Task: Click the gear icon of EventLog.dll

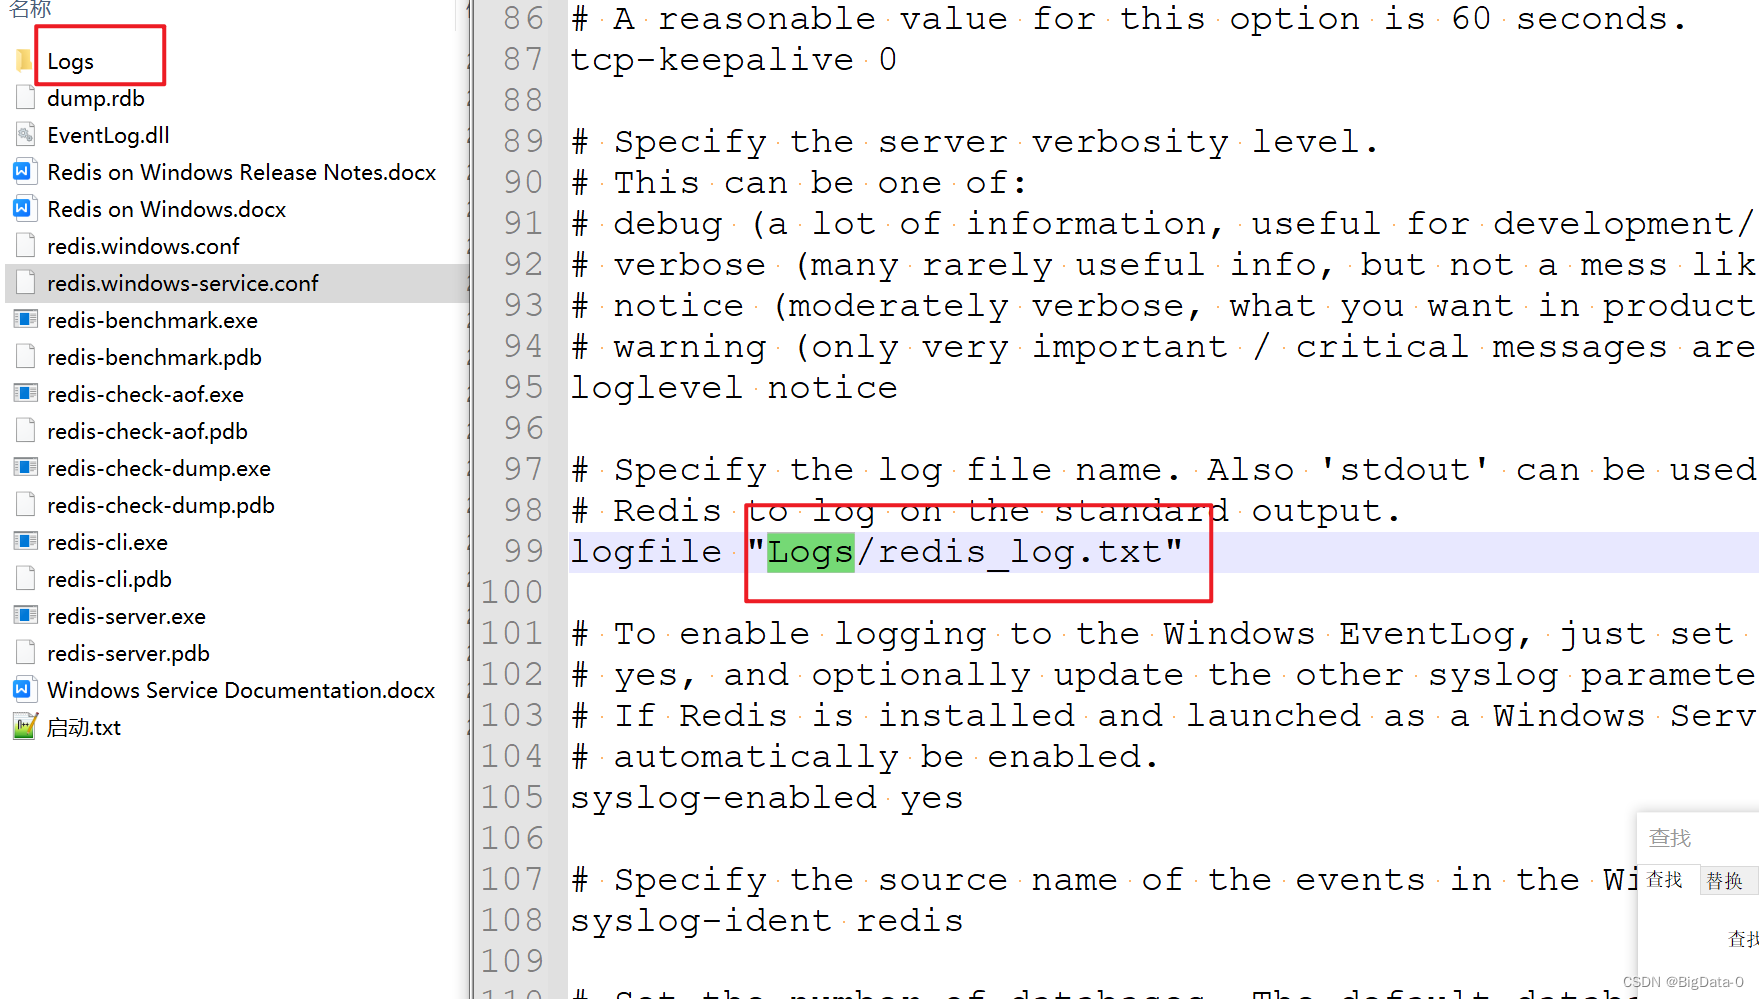Action: [x=24, y=134]
